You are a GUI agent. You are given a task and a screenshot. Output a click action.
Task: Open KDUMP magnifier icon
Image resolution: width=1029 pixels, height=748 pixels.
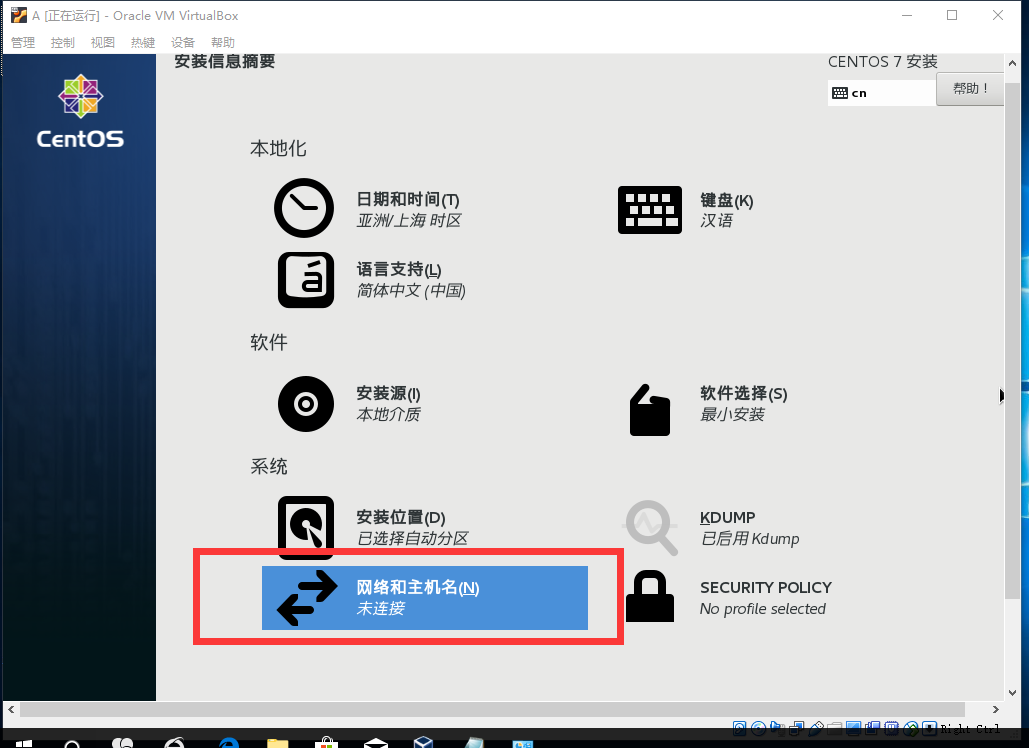(x=650, y=528)
